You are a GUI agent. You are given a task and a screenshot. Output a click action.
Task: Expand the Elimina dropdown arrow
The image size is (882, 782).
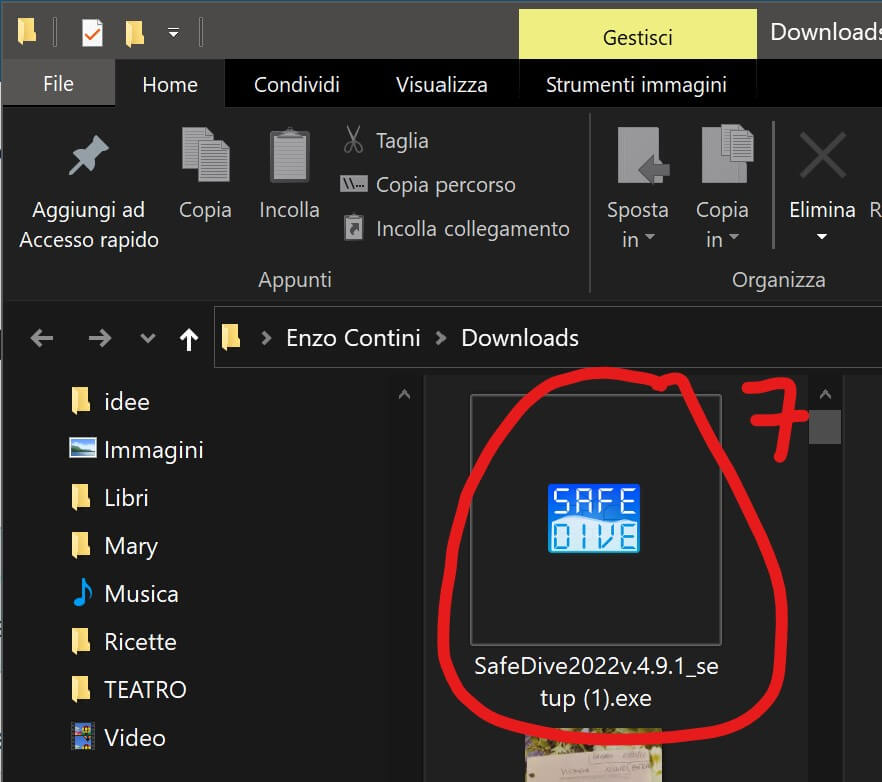(x=822, y=238)
